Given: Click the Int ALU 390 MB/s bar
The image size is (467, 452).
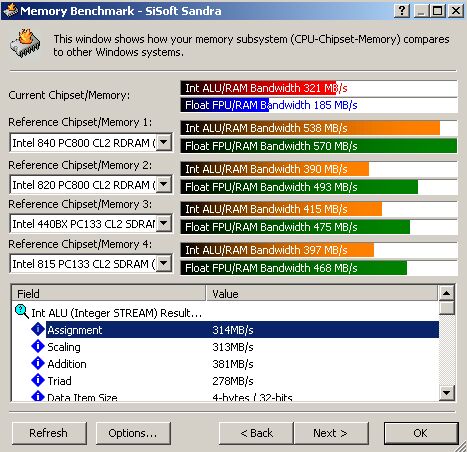Looking at the screenshot, I should pos(275,169).
